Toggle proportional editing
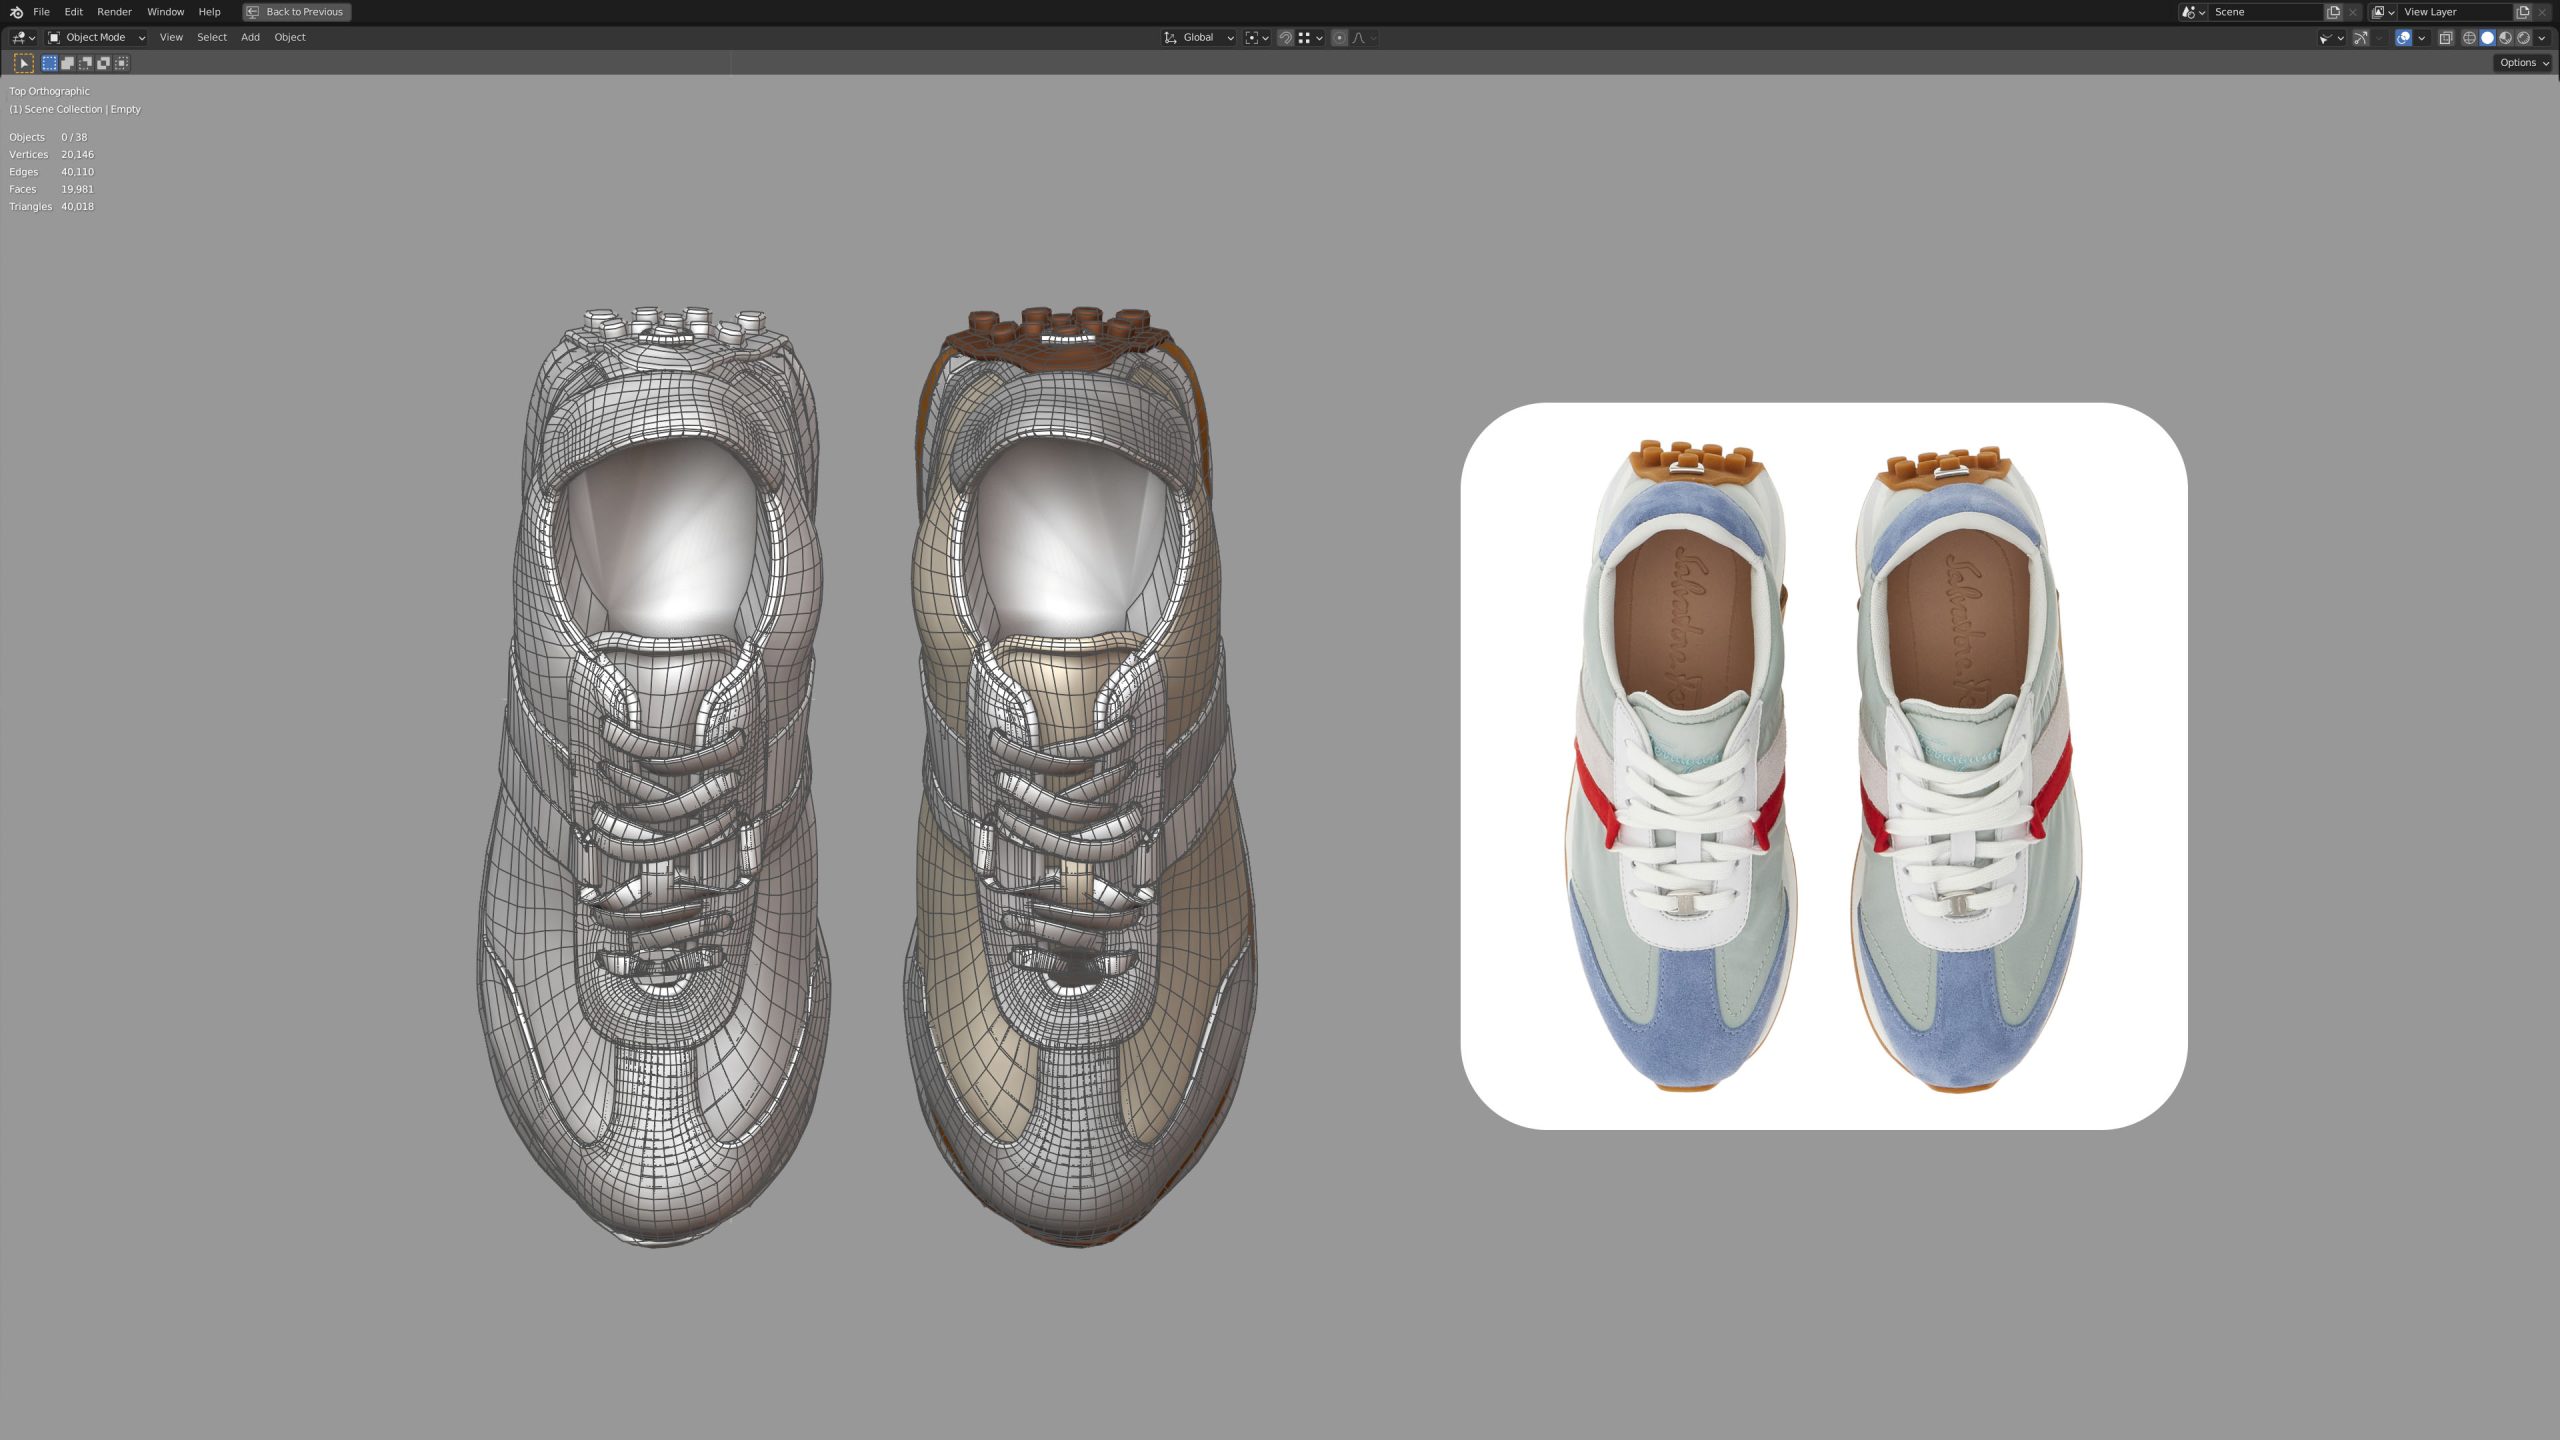2560x1440 pixels. (1340, 37)
